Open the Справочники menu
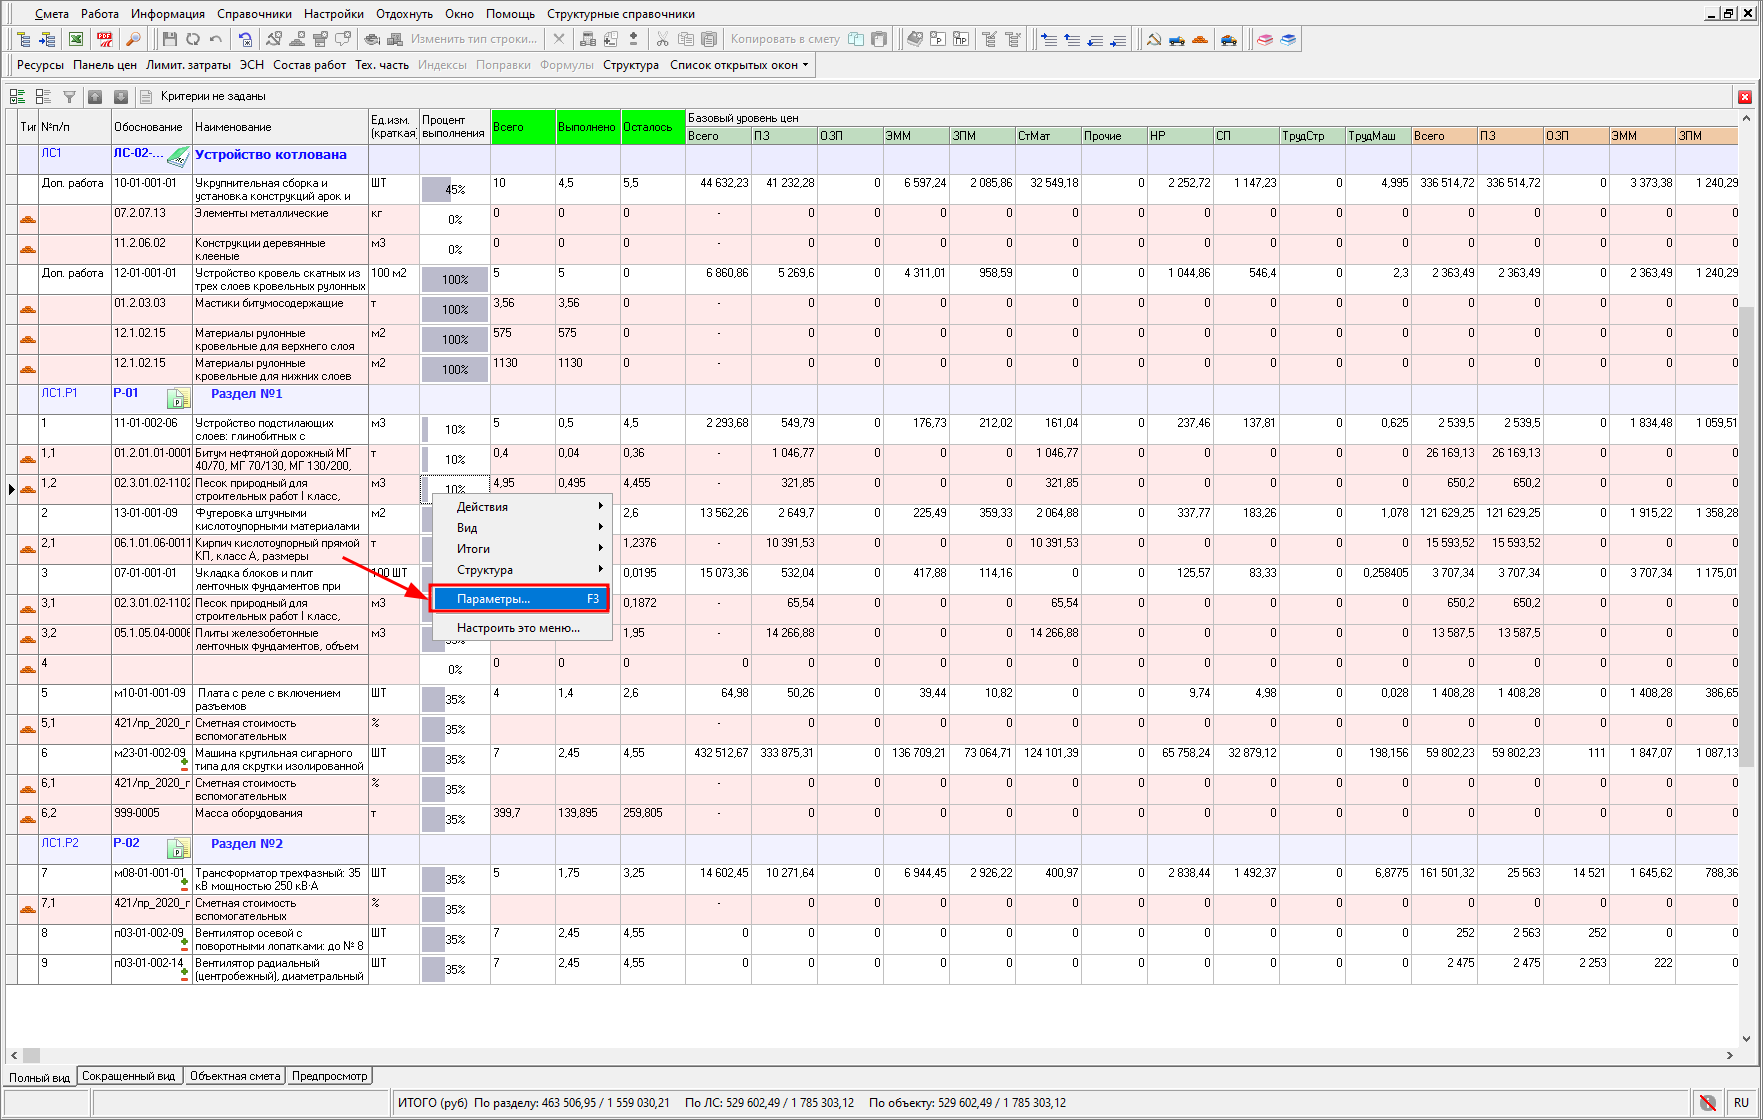The image size is (1763, 1120). coord(254,14)
